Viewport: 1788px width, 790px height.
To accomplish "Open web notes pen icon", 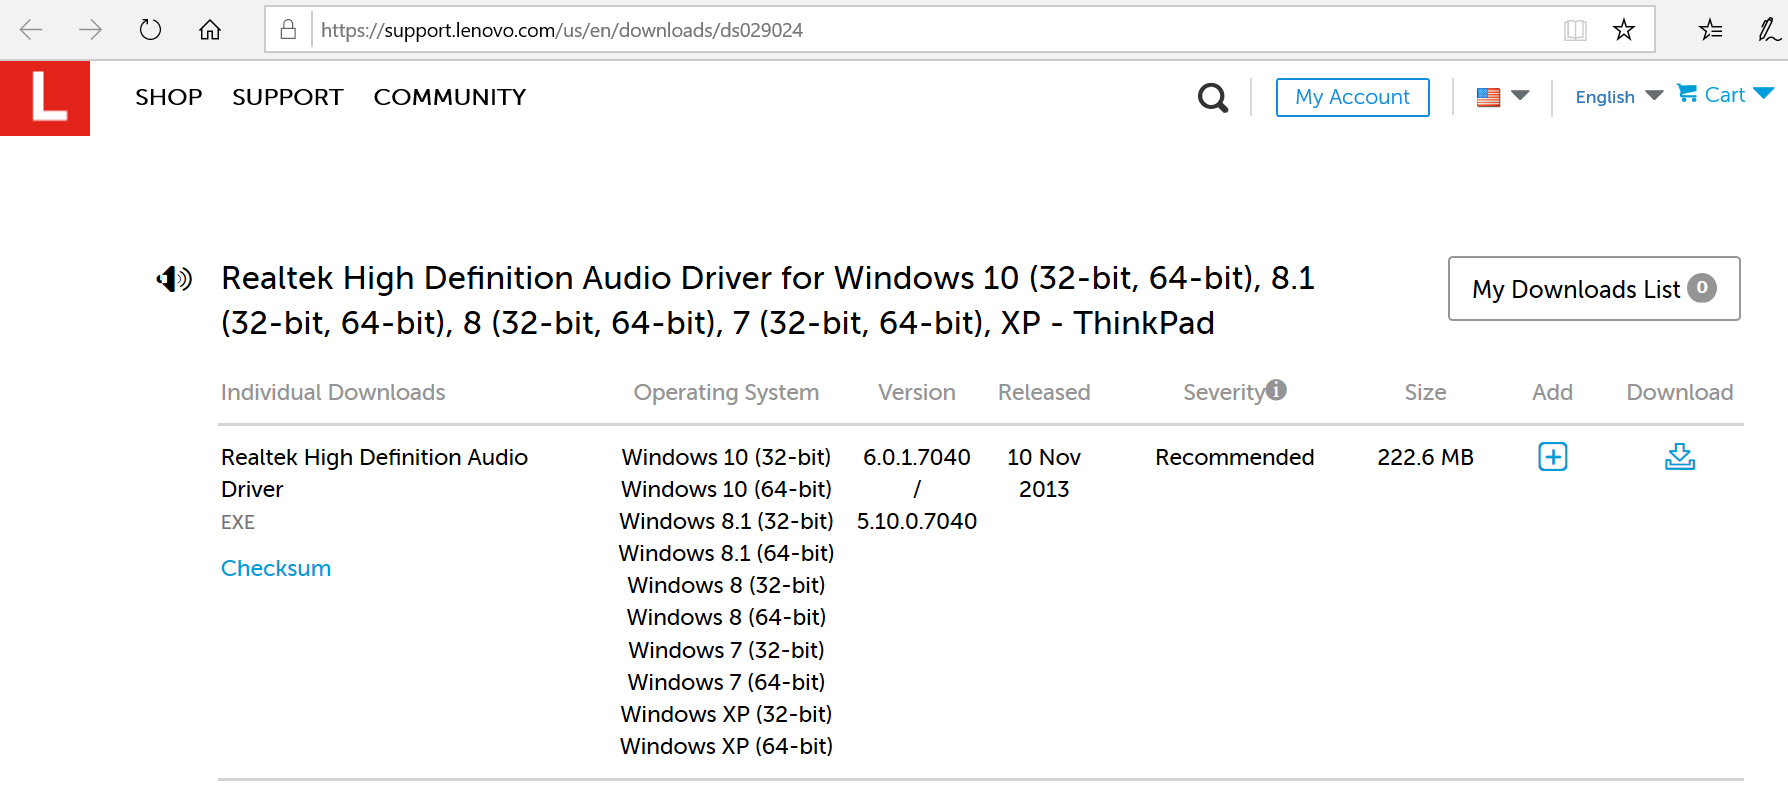I will click(x=1769, y=30).
